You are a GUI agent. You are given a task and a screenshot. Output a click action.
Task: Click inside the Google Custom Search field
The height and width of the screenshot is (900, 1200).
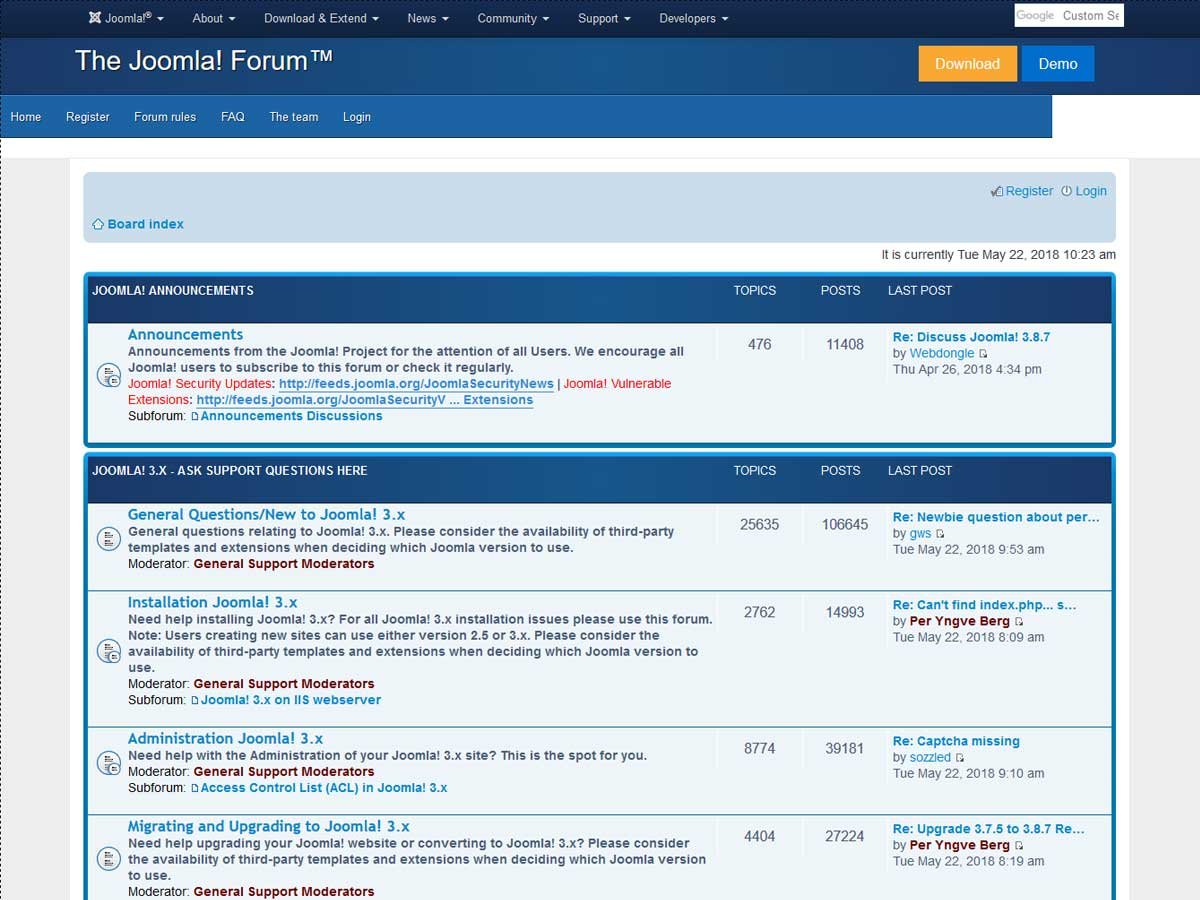pyautogui.click(x=1069, y=16)
